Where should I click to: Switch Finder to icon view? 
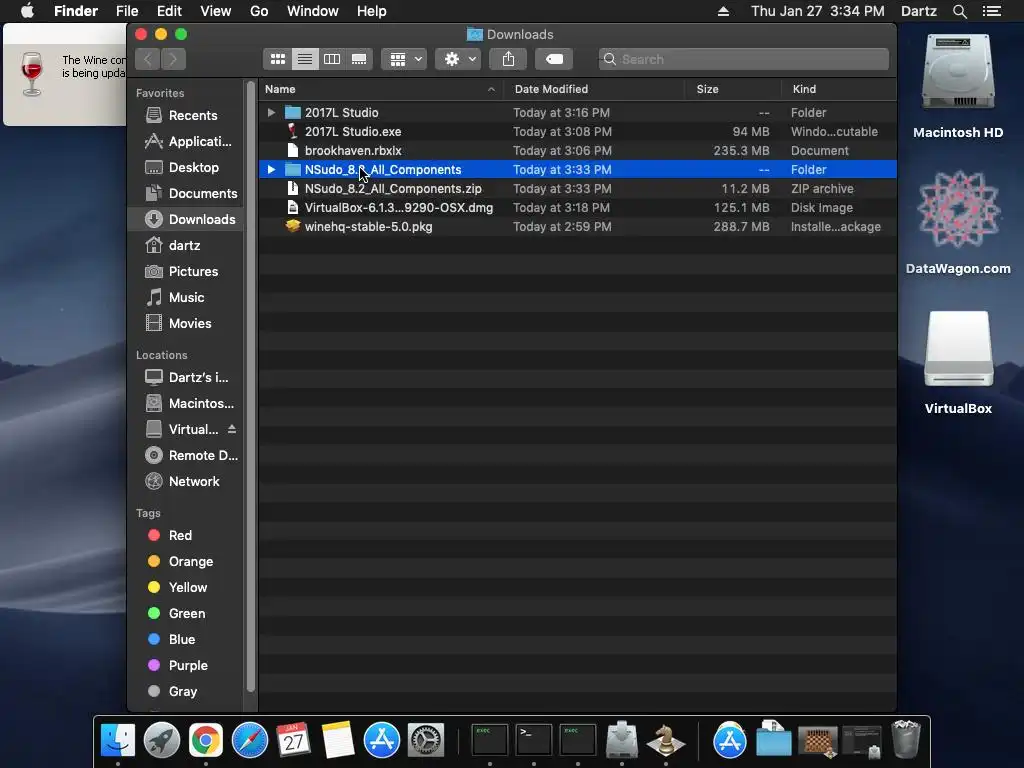(x=278, y=59)
